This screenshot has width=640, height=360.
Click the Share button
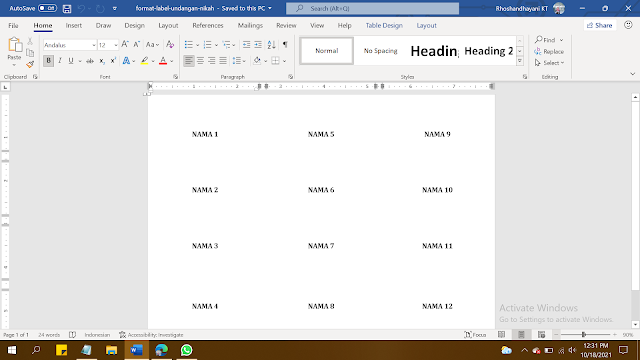[x=600, y=25]
